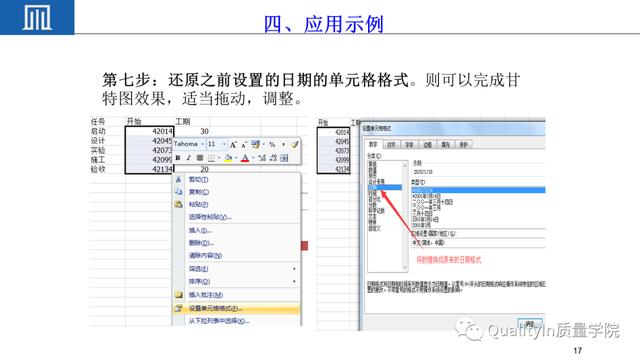The width and height of the screenshot is (640, 360).
Task: Select the 二○○一年三月十四日 date type
Action: [x=432, y=202]
